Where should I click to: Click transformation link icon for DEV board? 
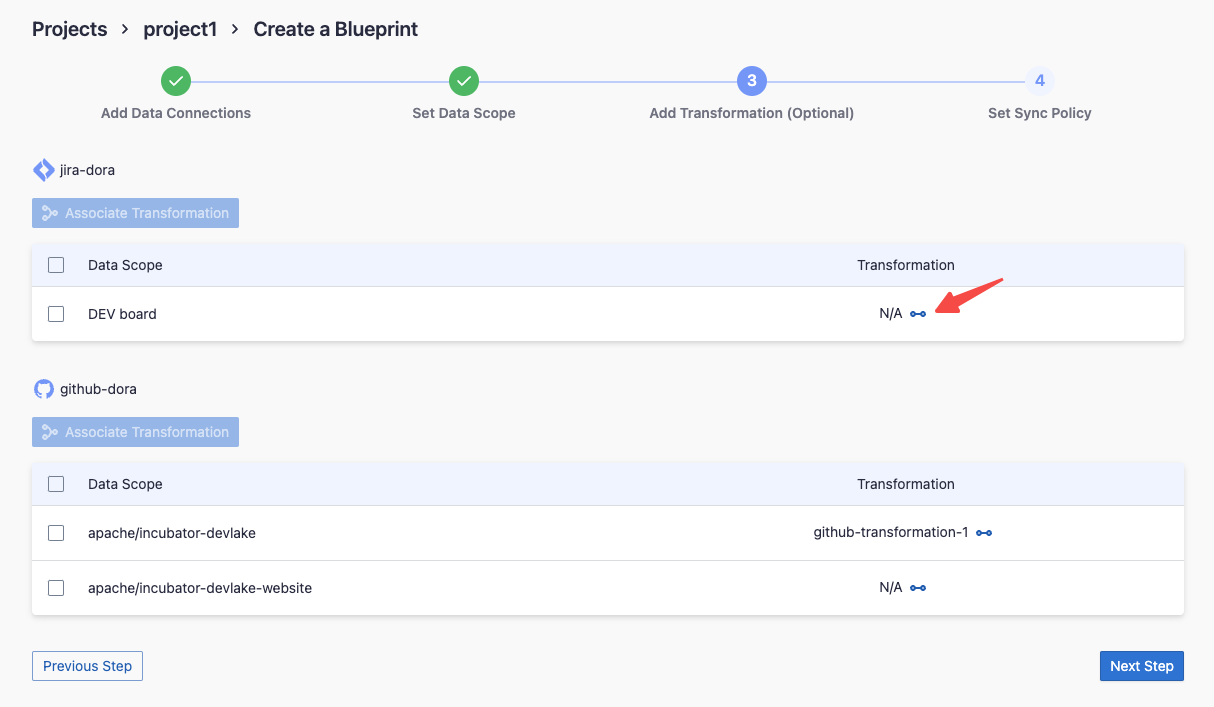click(918, 314)
